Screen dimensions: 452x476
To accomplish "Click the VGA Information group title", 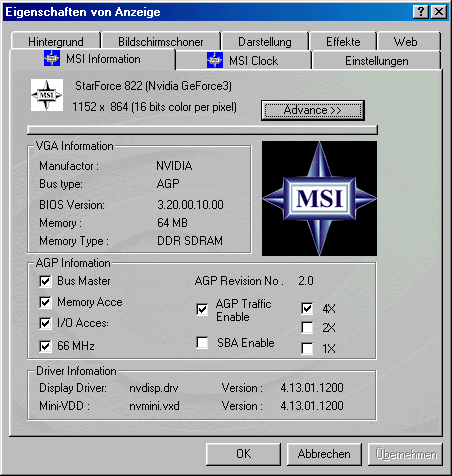I will 75,146.
